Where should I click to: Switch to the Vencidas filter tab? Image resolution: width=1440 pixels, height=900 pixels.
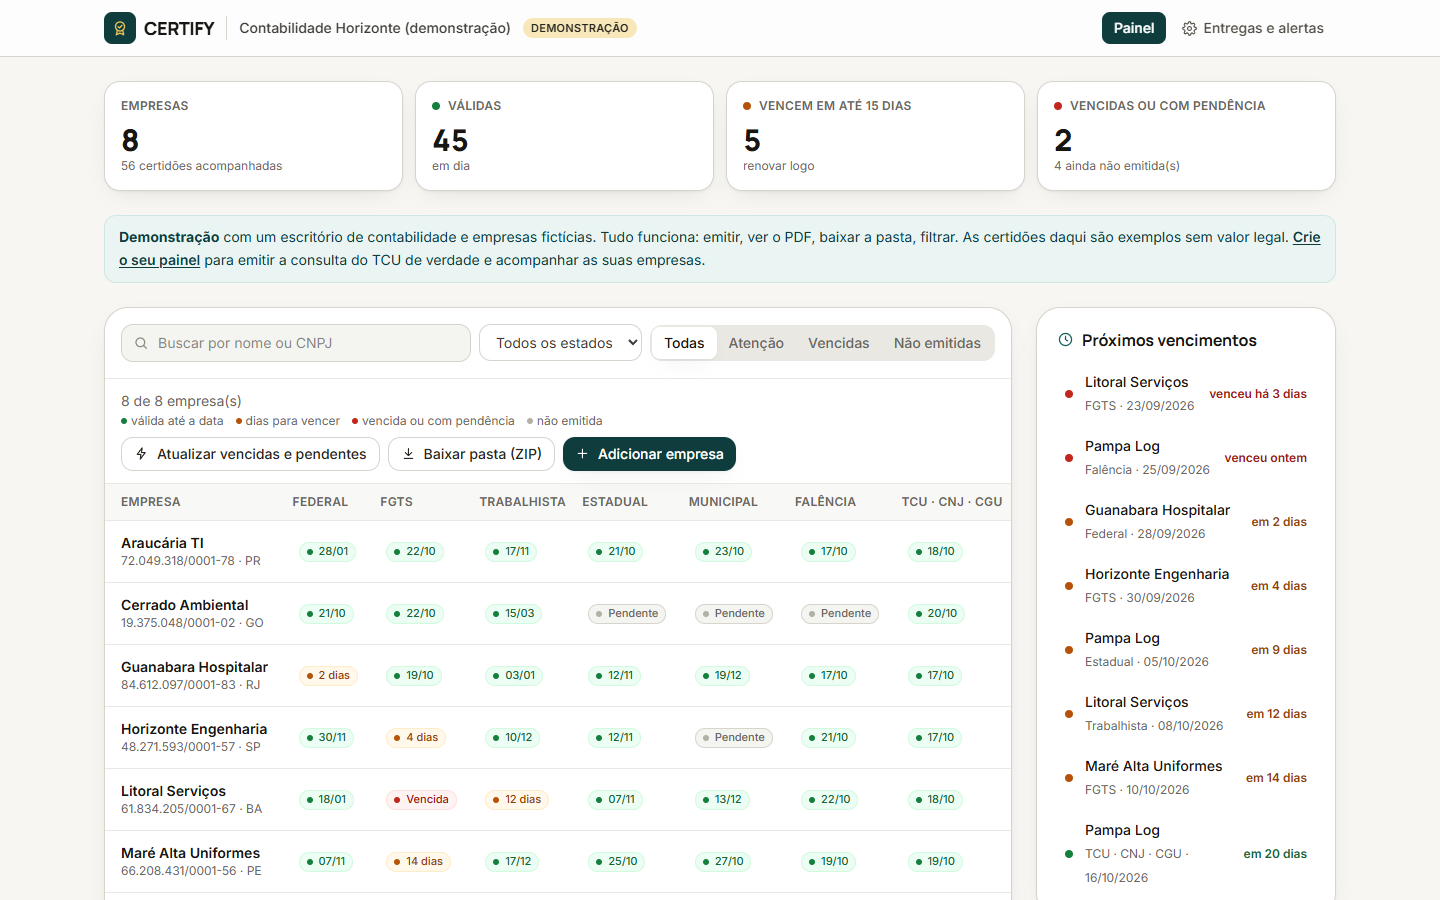point(838,343)
